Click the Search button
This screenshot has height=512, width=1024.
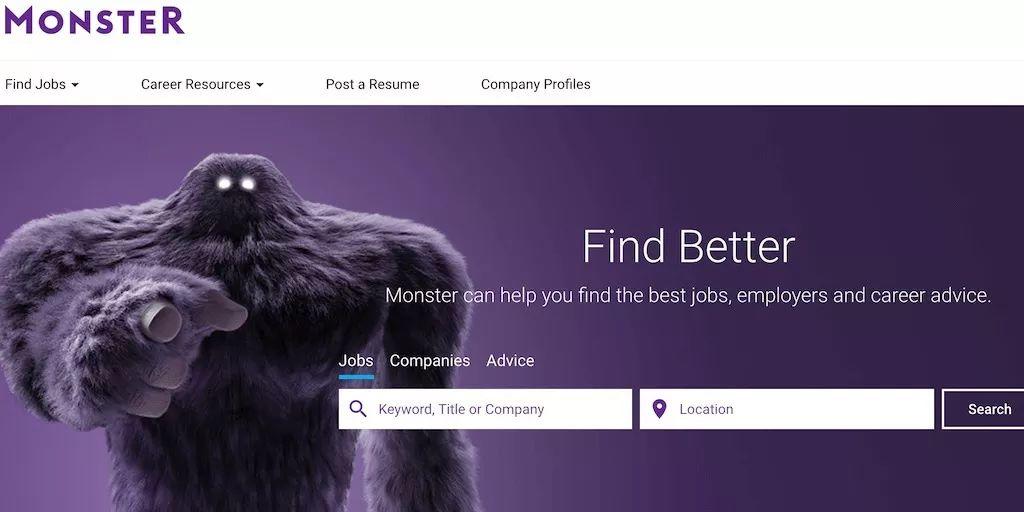point(984,409)
